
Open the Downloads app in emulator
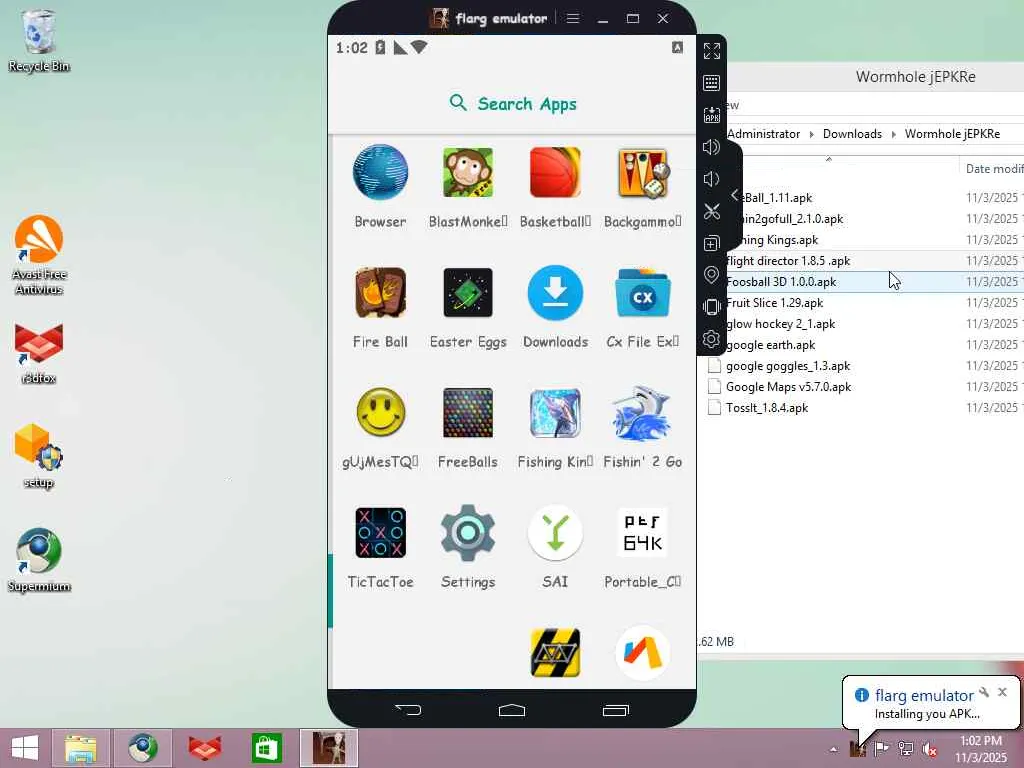[555, 293]
